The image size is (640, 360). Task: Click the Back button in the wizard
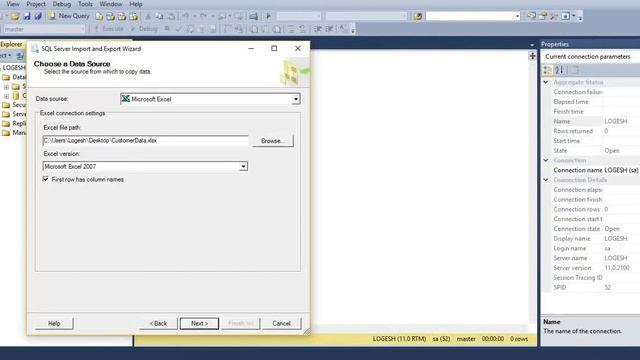click(x=158, y=324)
